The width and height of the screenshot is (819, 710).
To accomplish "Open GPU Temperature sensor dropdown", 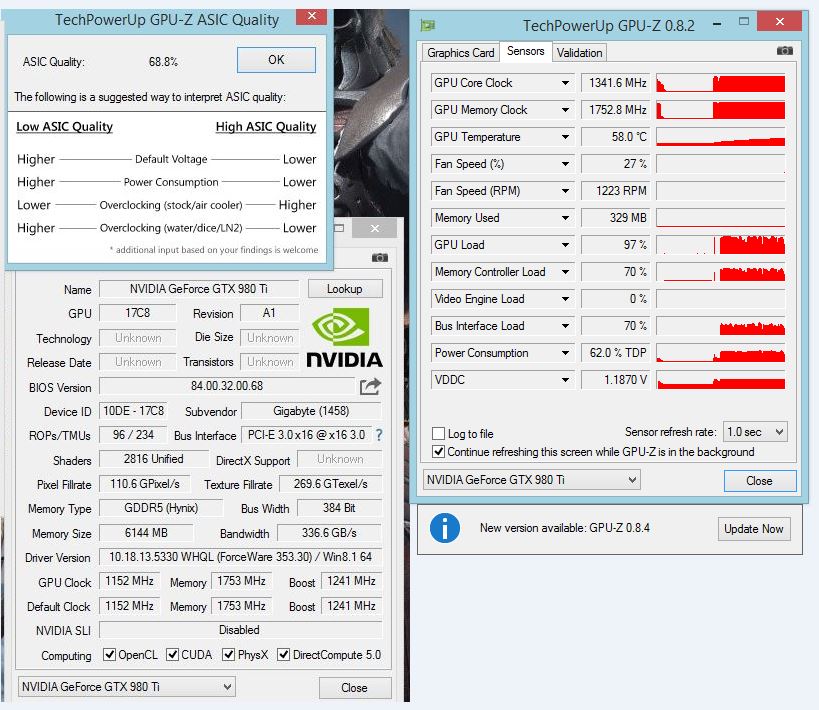I will coord(565,137).
